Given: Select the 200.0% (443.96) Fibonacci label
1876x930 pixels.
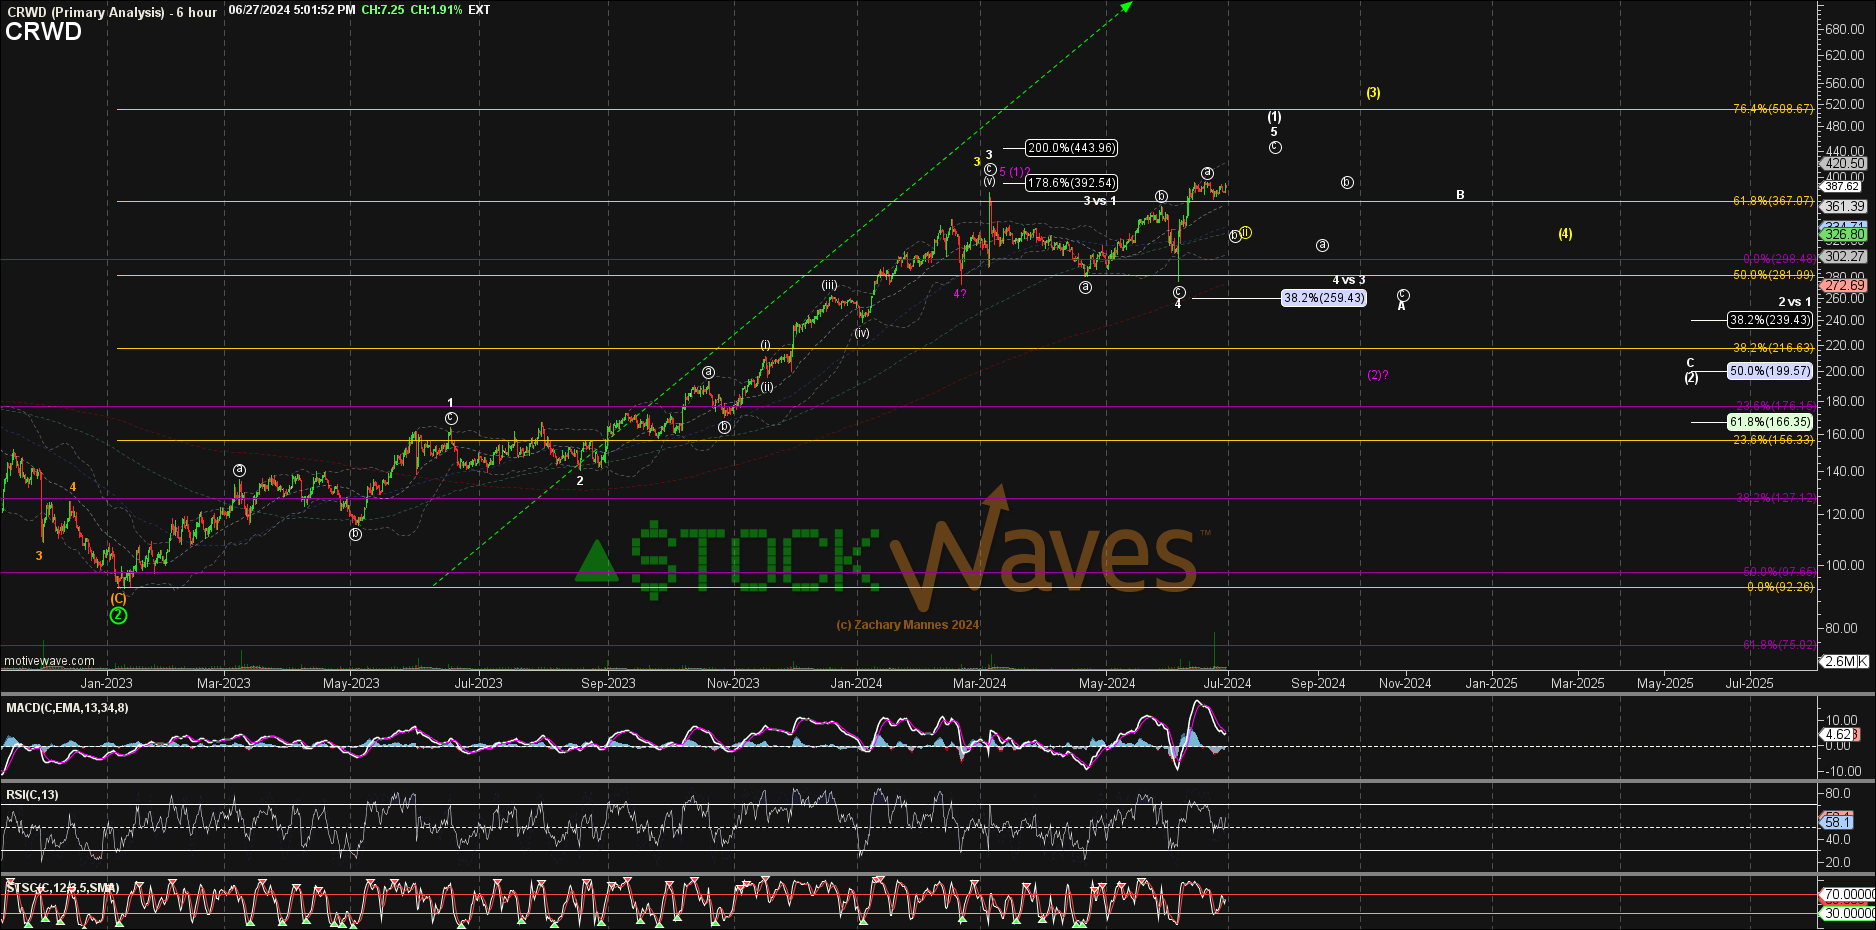Looking at the screenshot, I should [1072, 148].
